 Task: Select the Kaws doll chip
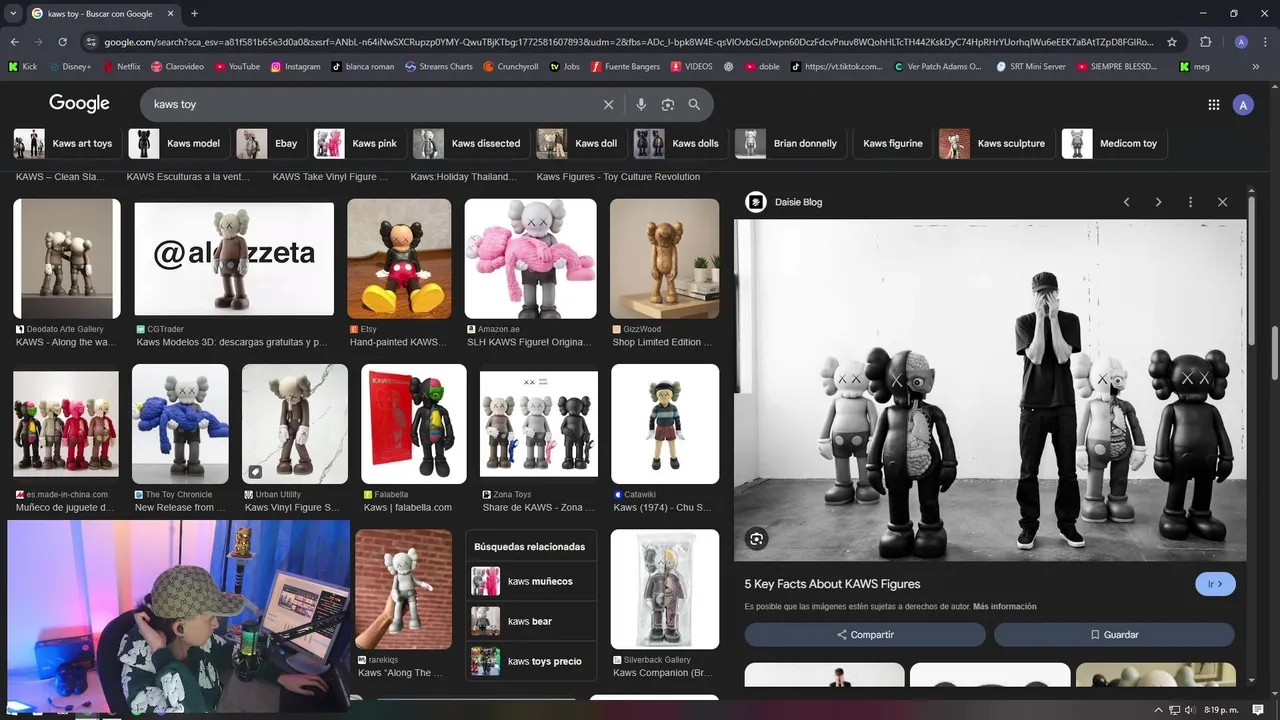point(580,143)
